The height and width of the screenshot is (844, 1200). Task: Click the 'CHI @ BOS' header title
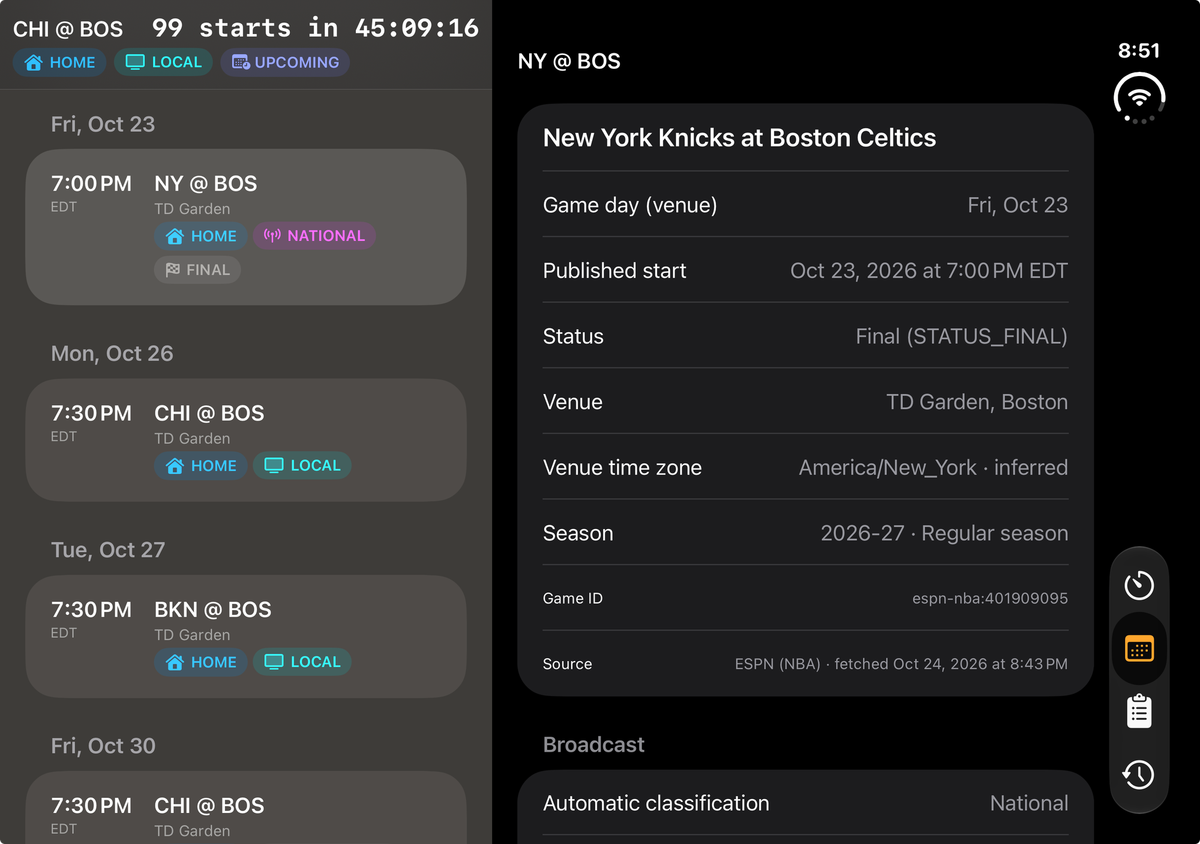(x=68, y=29)
